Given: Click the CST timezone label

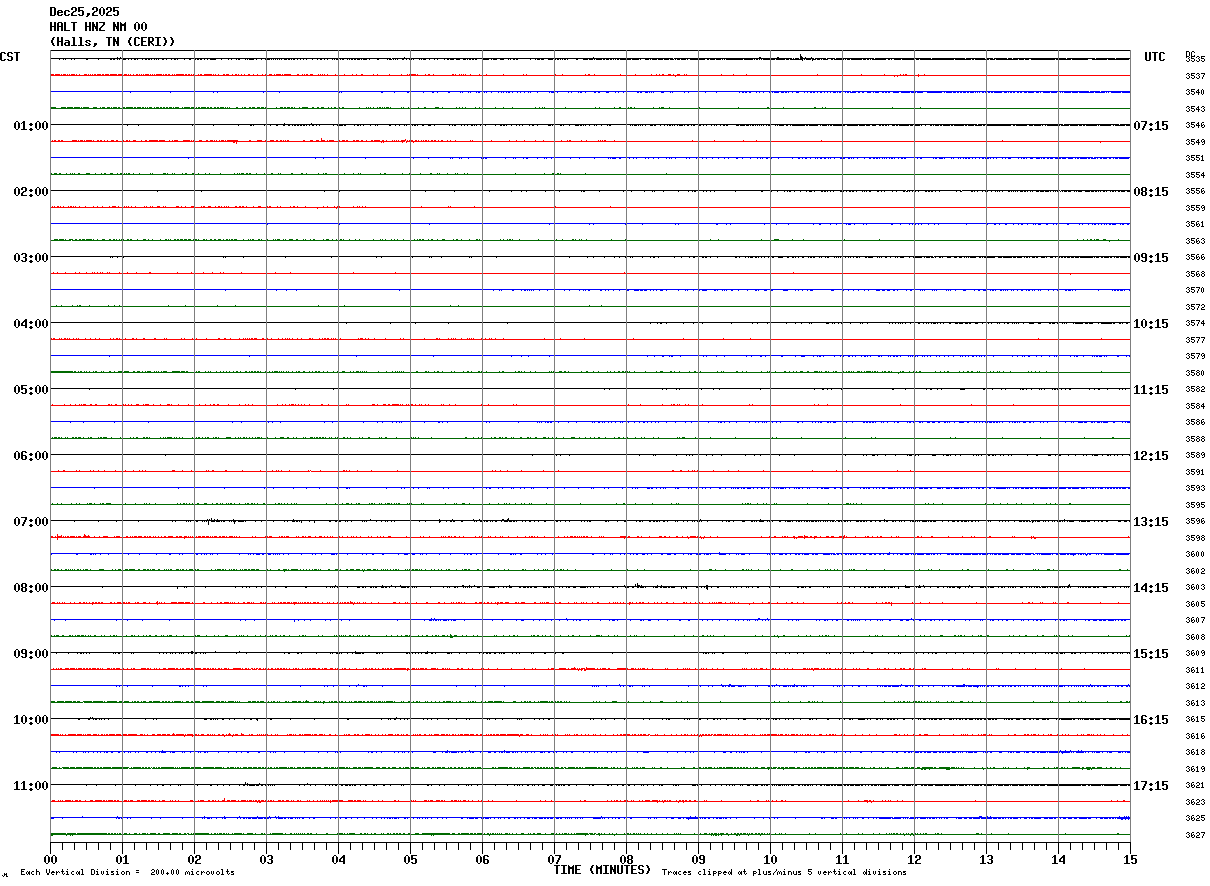Looking at the screenshot, I should click(x=10, y=57).
